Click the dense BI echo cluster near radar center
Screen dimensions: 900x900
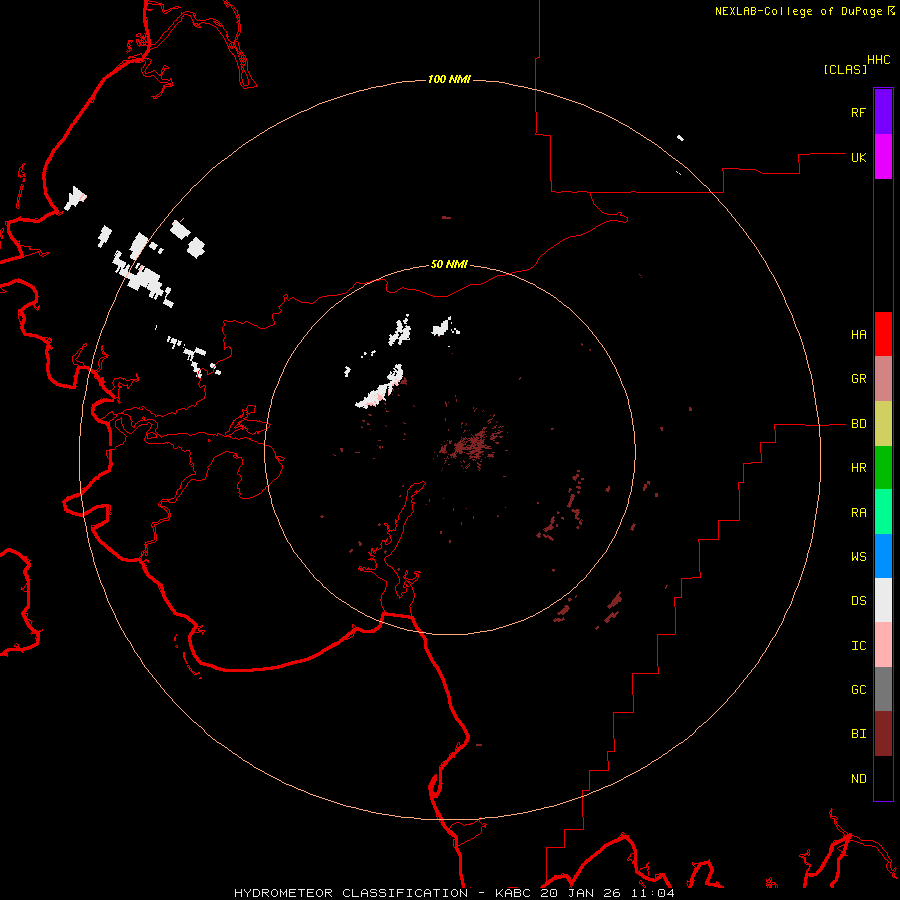tap(472, 445)
